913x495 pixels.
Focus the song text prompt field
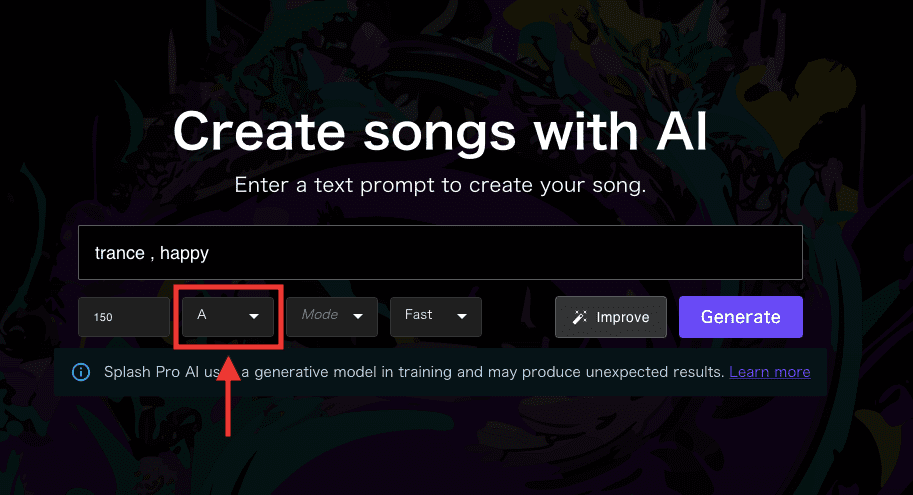pyautogui.click(x=440, y=253)
